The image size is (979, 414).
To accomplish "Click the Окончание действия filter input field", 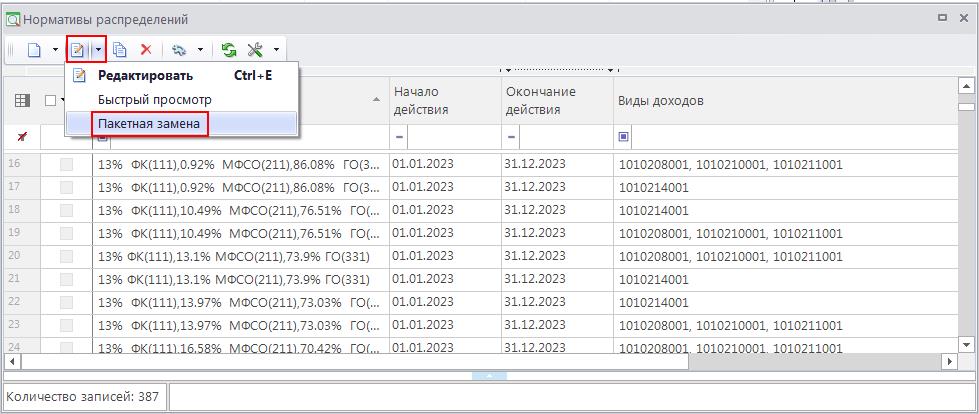I will (x=566, y=137).
